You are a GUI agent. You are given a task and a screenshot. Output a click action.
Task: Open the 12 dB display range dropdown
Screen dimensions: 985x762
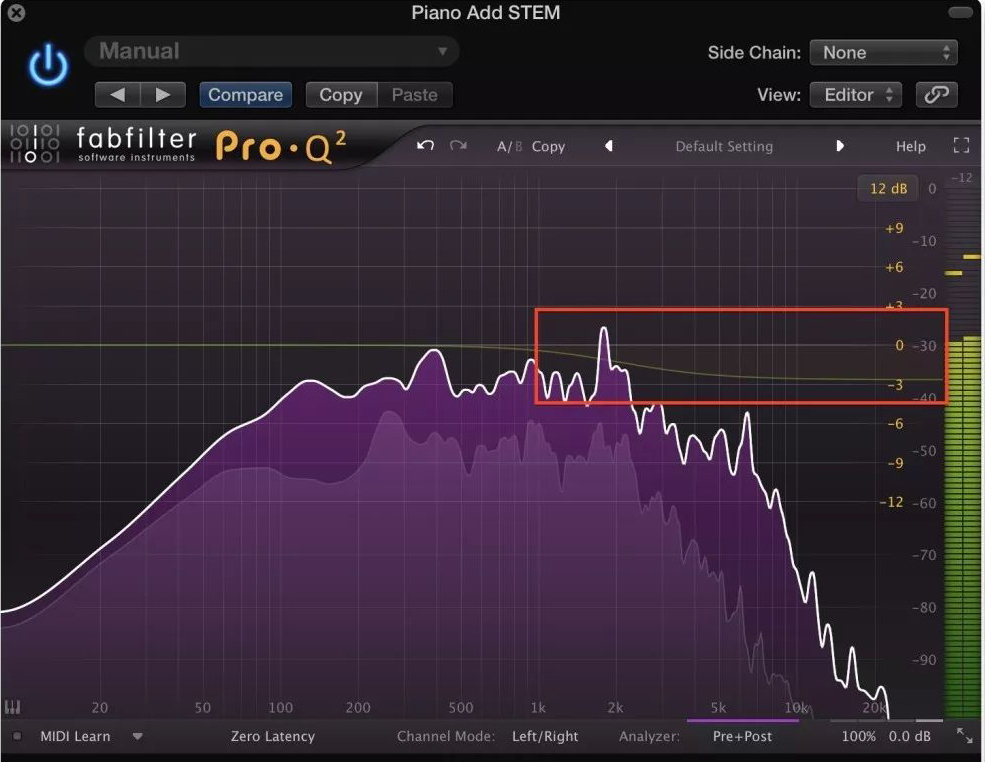coord(888,188)
